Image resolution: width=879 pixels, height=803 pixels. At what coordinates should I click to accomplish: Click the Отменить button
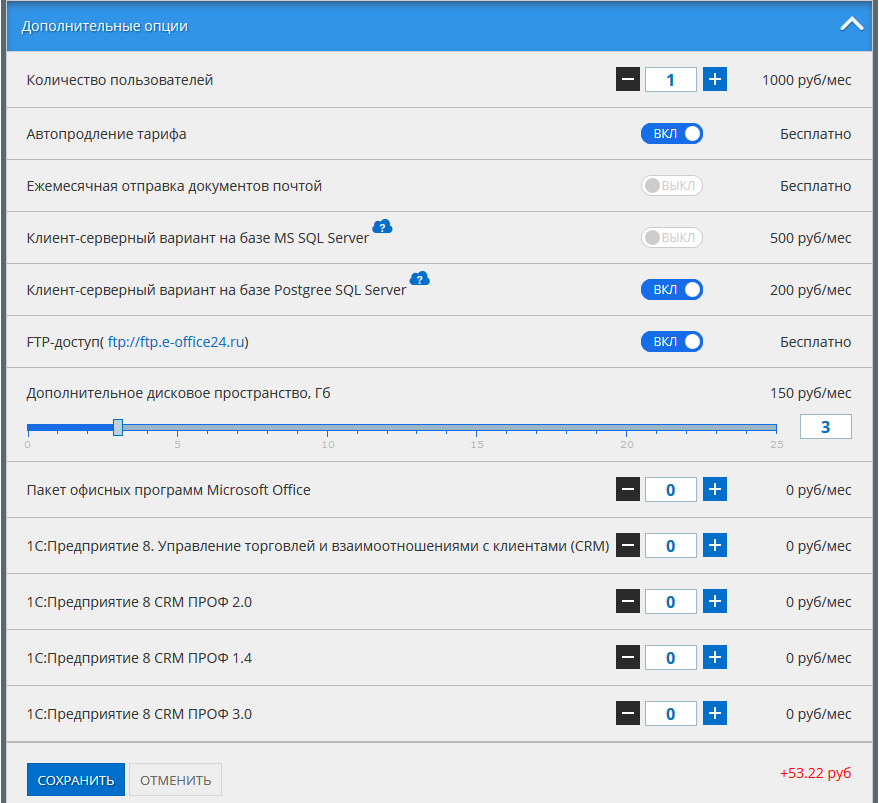(x=175, y=780)
